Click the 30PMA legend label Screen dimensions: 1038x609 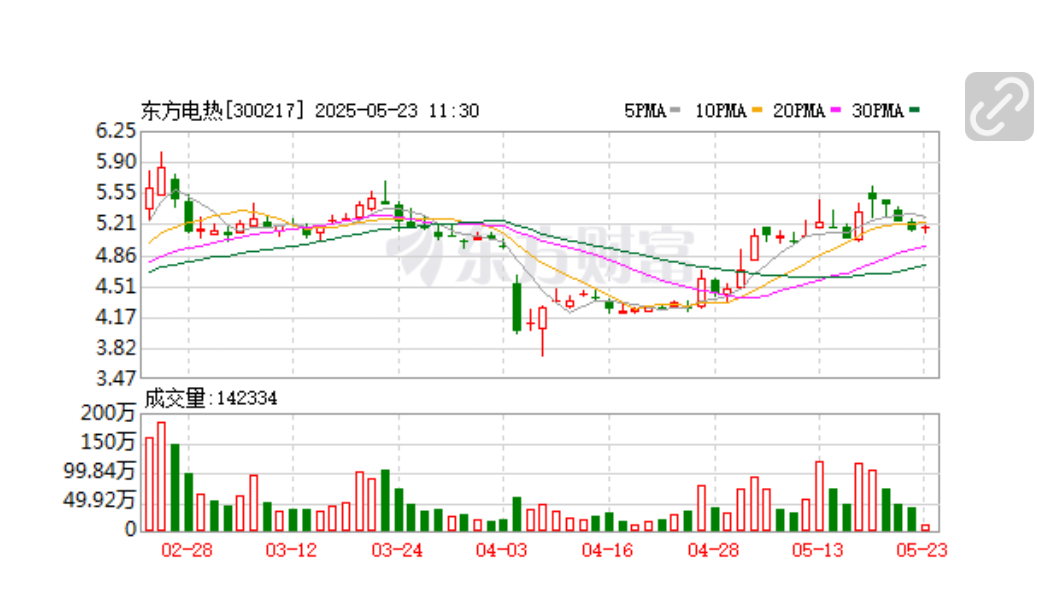click(877, 111)
